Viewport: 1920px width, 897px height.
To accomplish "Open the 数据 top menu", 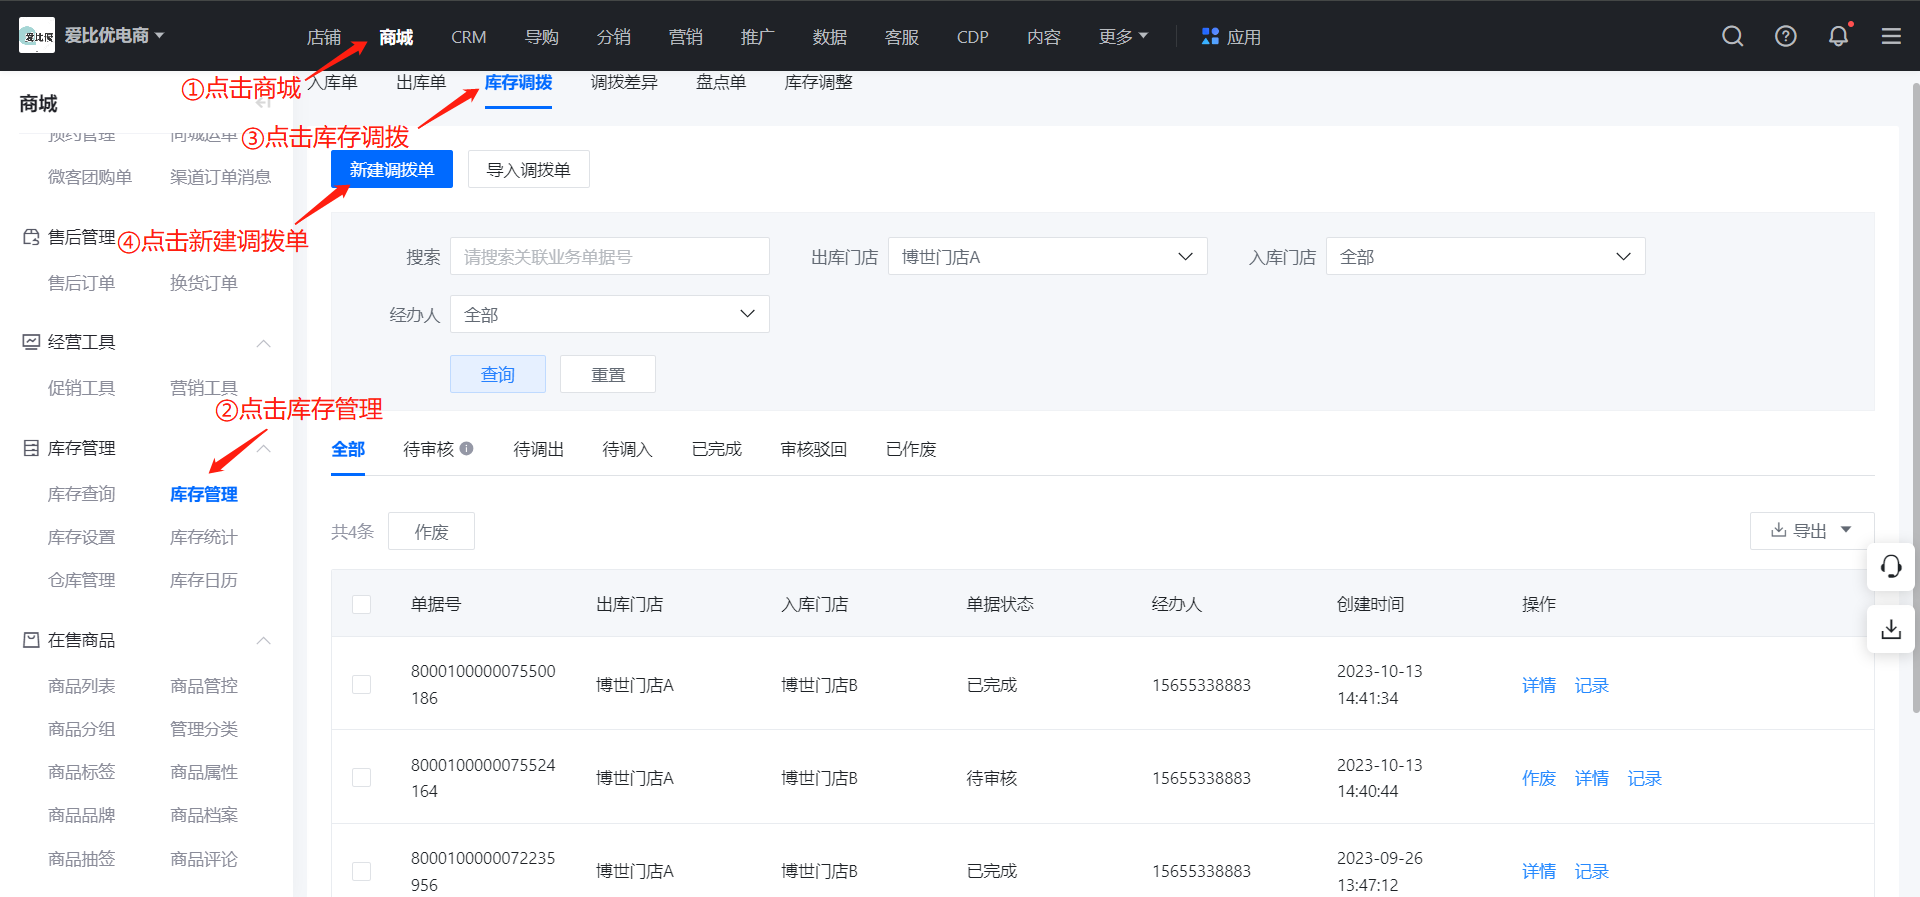I will tap(830, 37).
